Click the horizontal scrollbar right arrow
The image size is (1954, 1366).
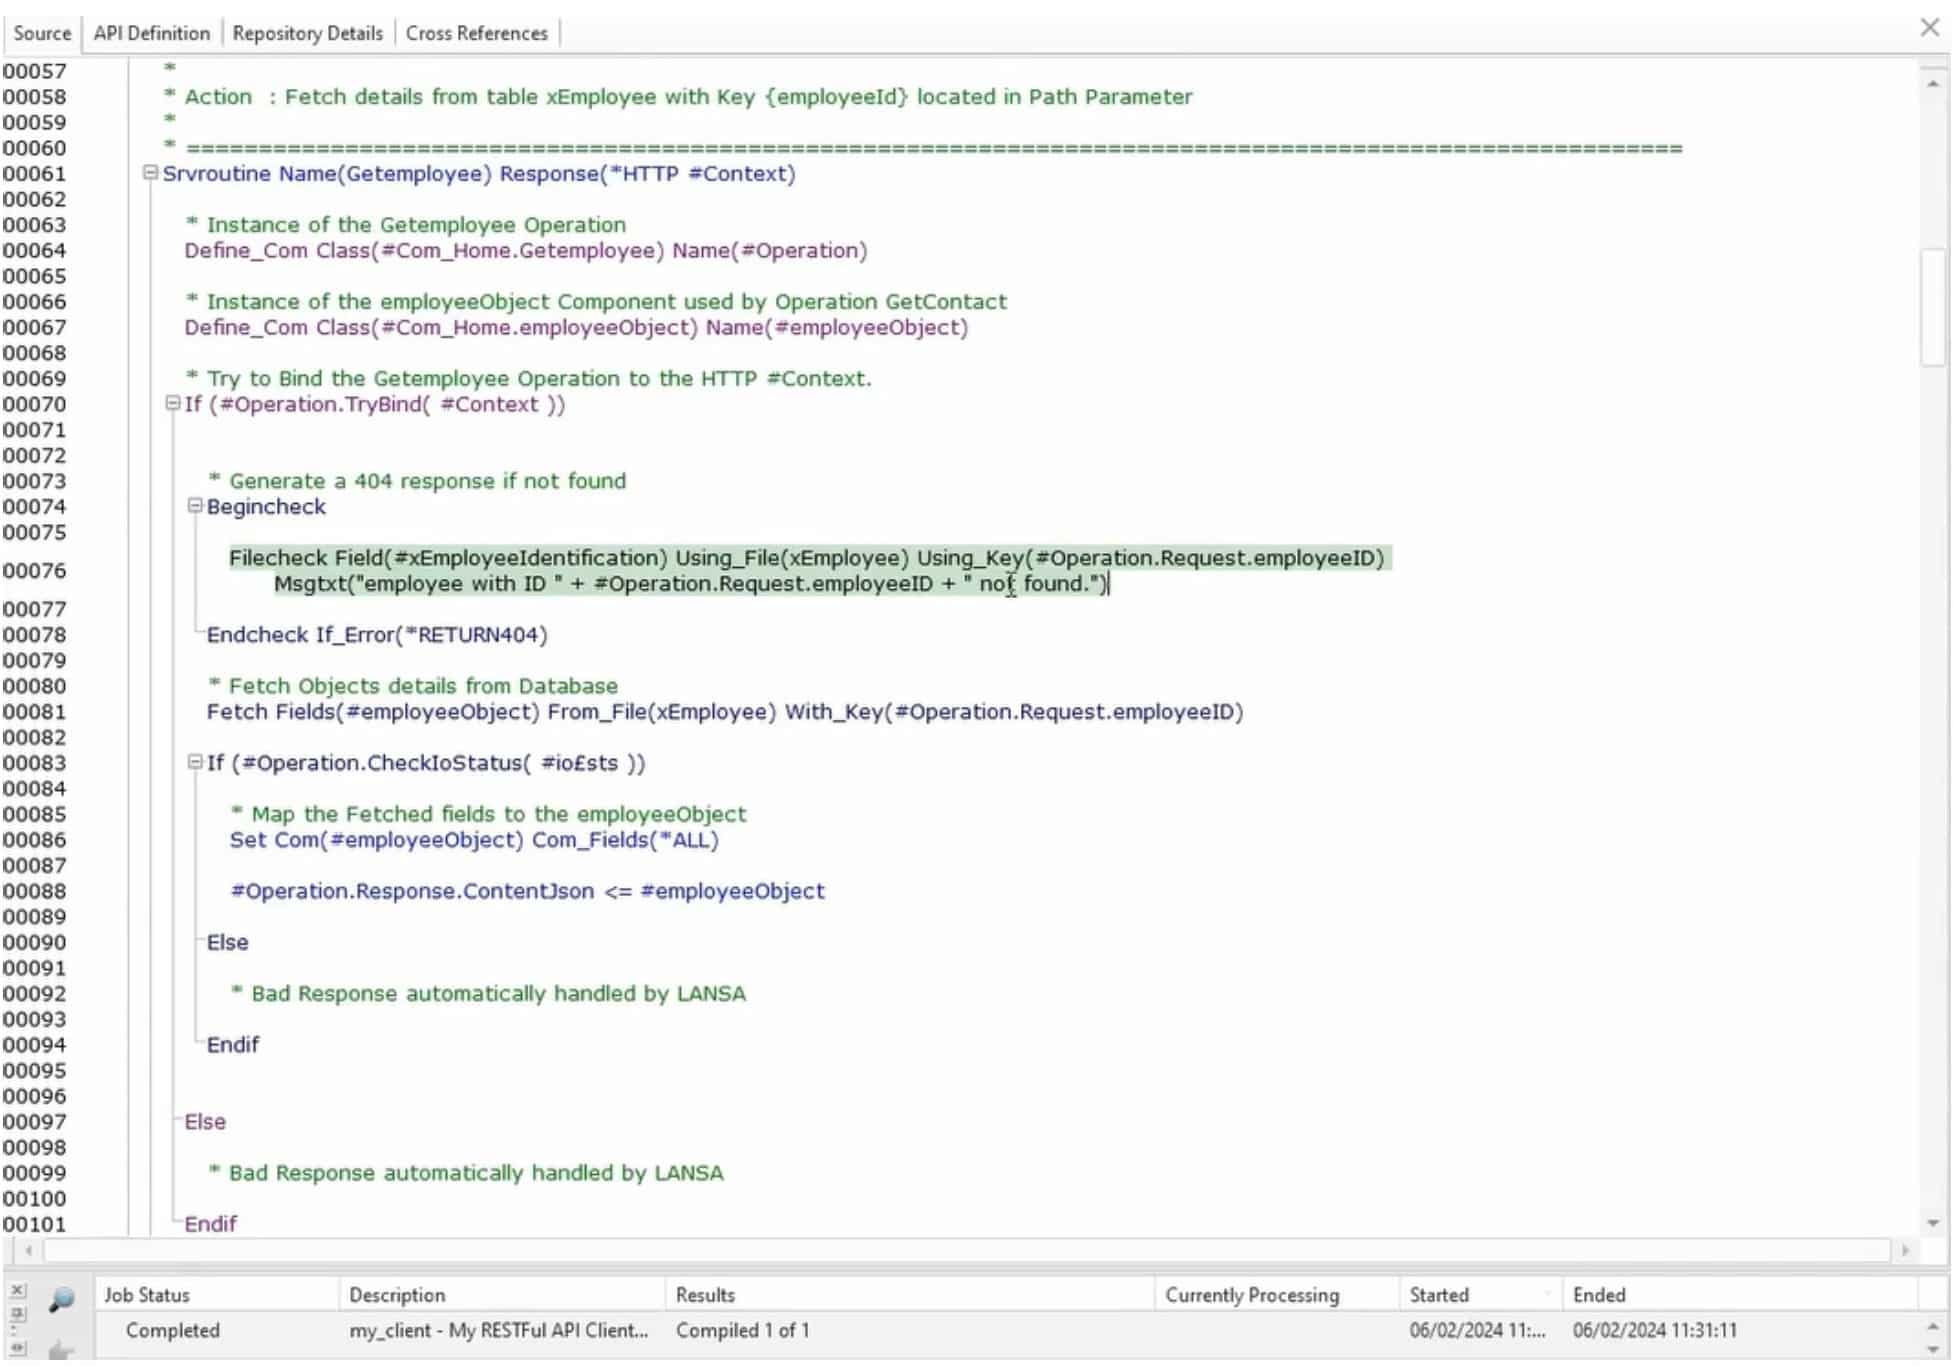tap(1904, 1250)
